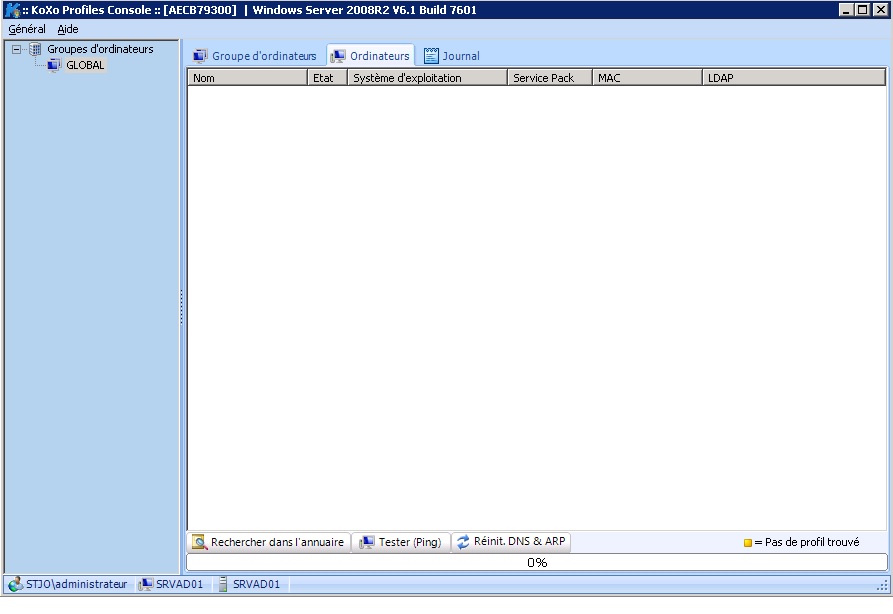Click Réinit. DNS & ARP button
Viewport: 893px width, 614px height.
pos(511,542)
